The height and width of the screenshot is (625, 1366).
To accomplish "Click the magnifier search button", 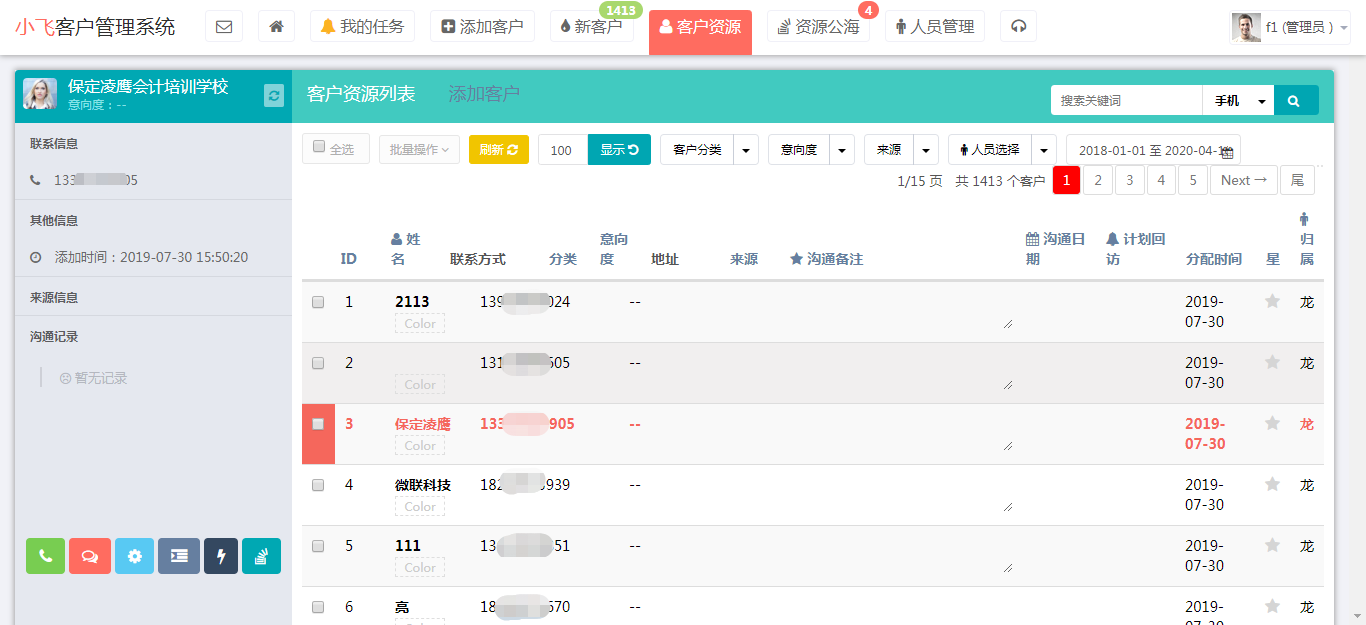I will (1295, 101).
